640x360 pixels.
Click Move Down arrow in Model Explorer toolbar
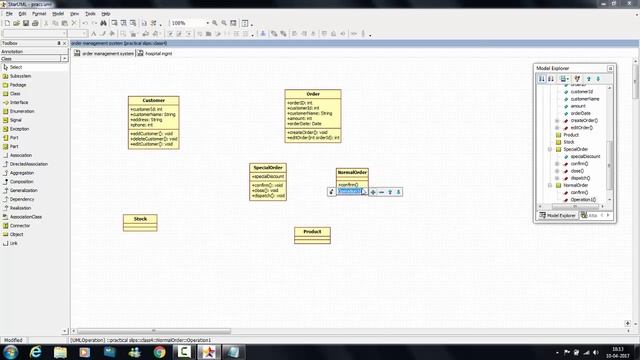tap(598, 79)
